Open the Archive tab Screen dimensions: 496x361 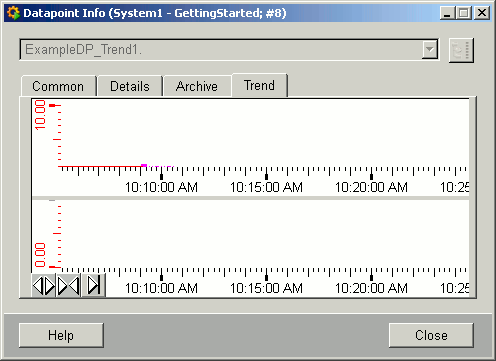pos(197,86)
